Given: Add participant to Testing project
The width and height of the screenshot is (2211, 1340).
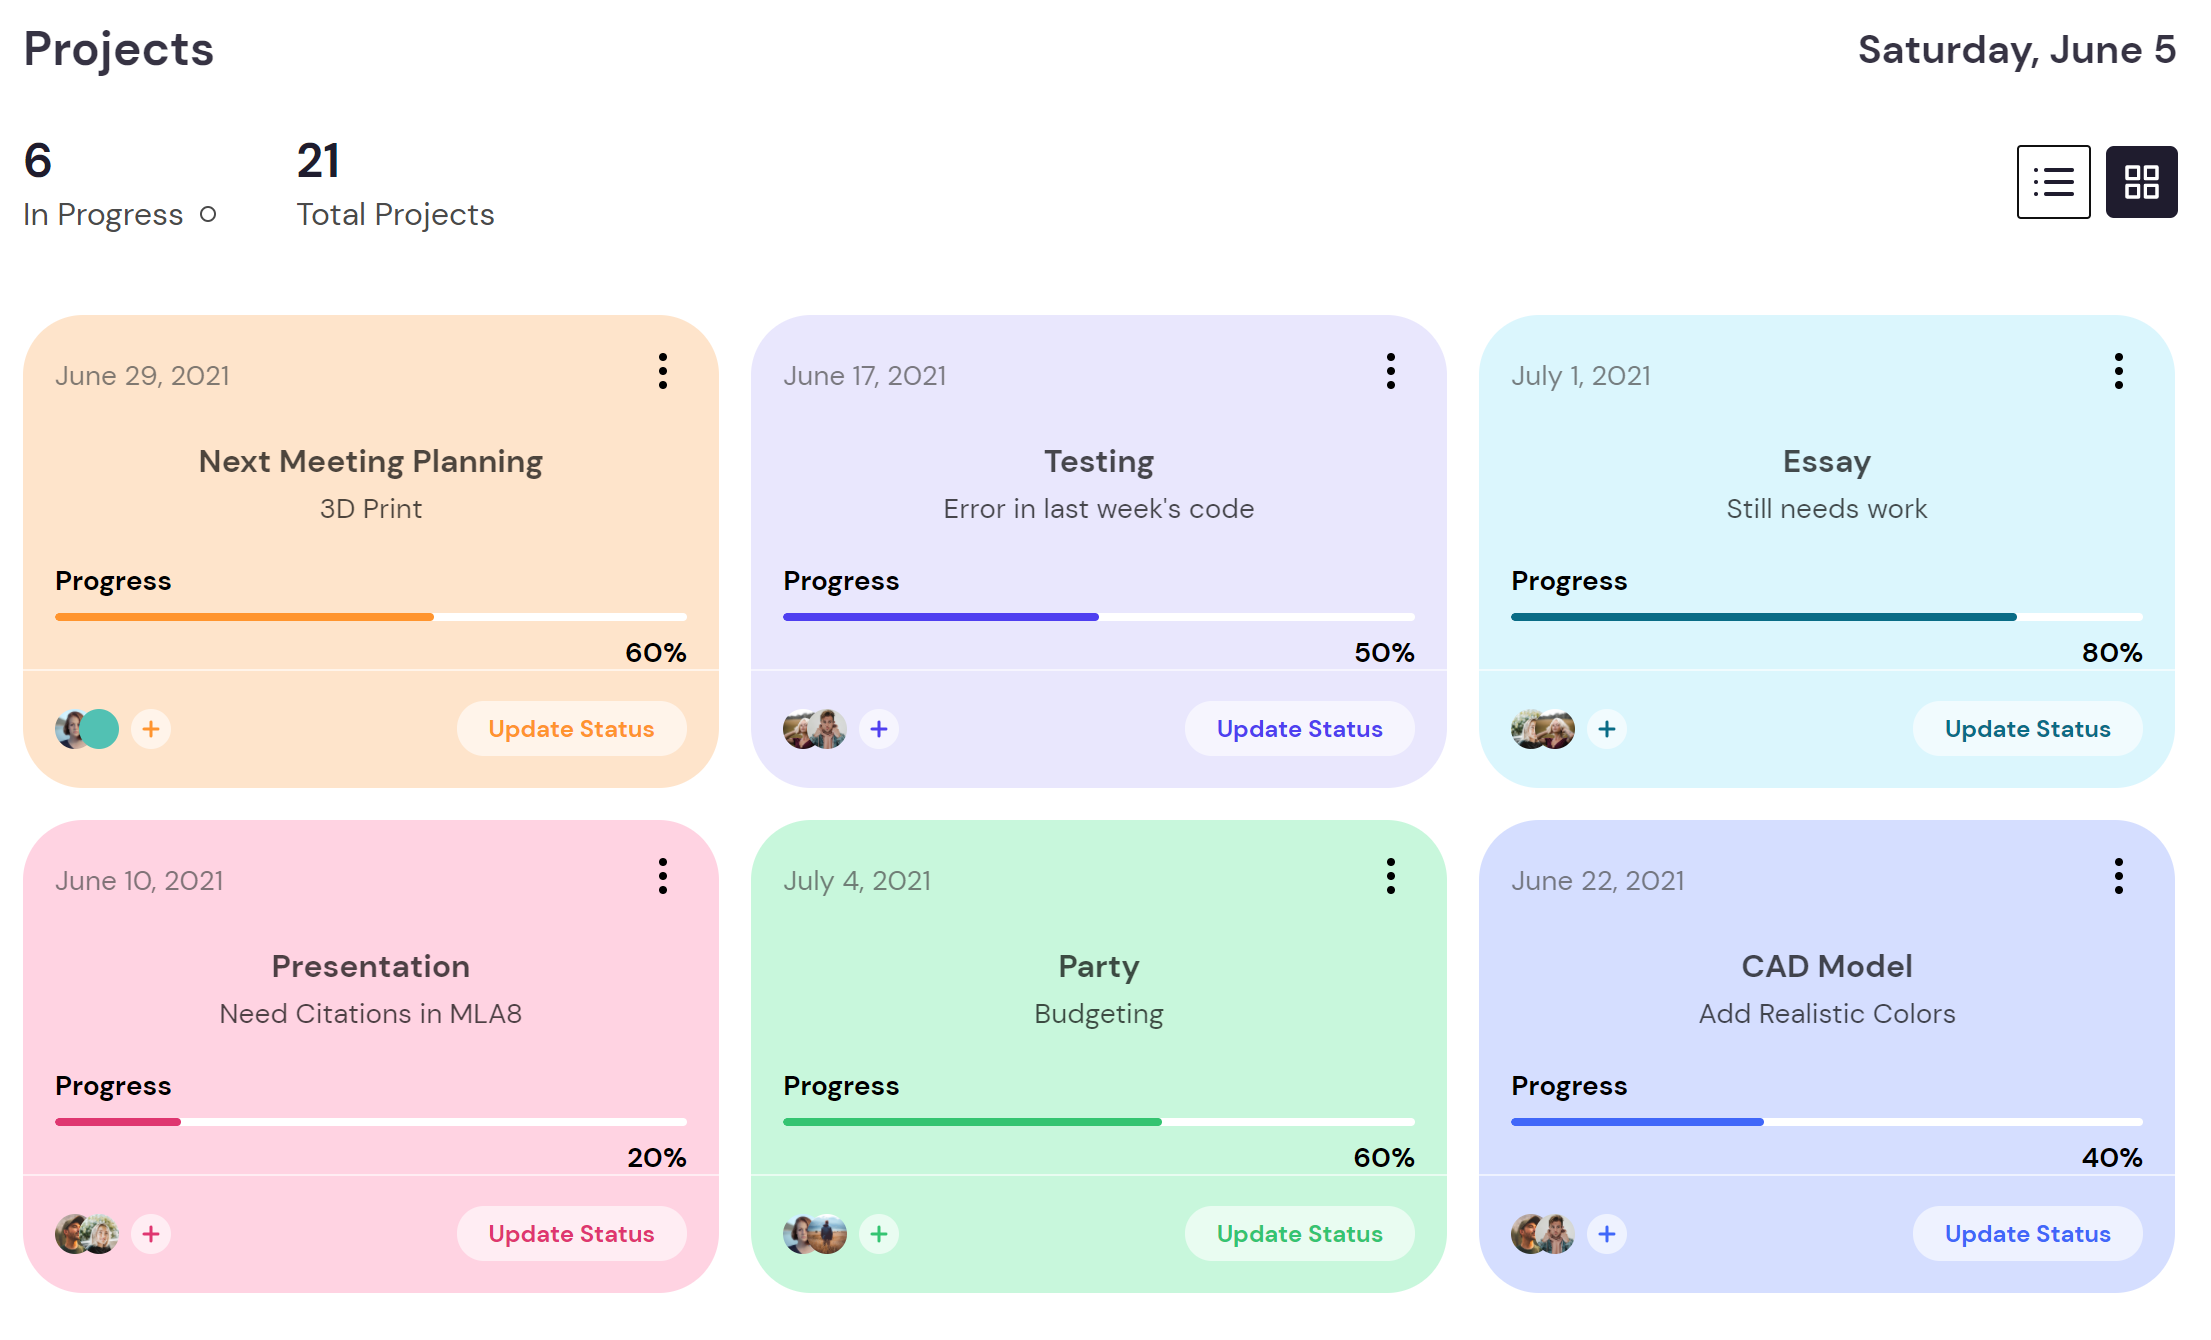Looking at the screenshot, I should pyautogui.click(x=879, y=729).
